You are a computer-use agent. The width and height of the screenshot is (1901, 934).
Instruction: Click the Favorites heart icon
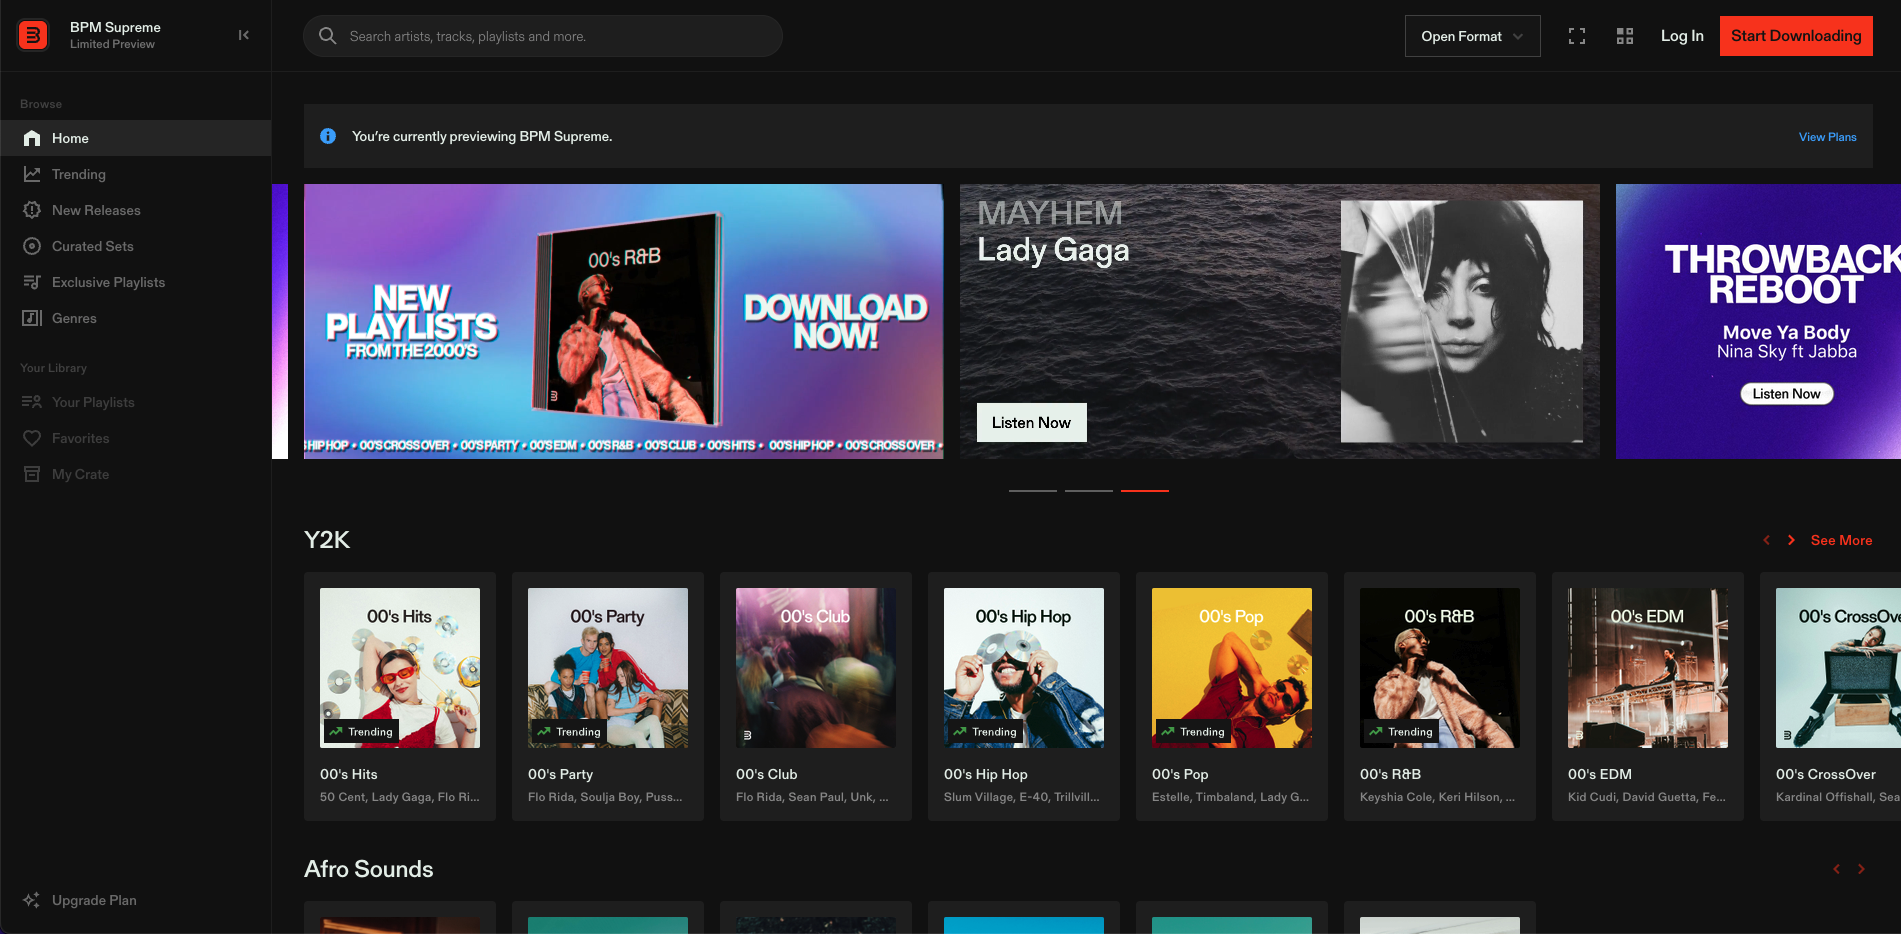(32, 438)
